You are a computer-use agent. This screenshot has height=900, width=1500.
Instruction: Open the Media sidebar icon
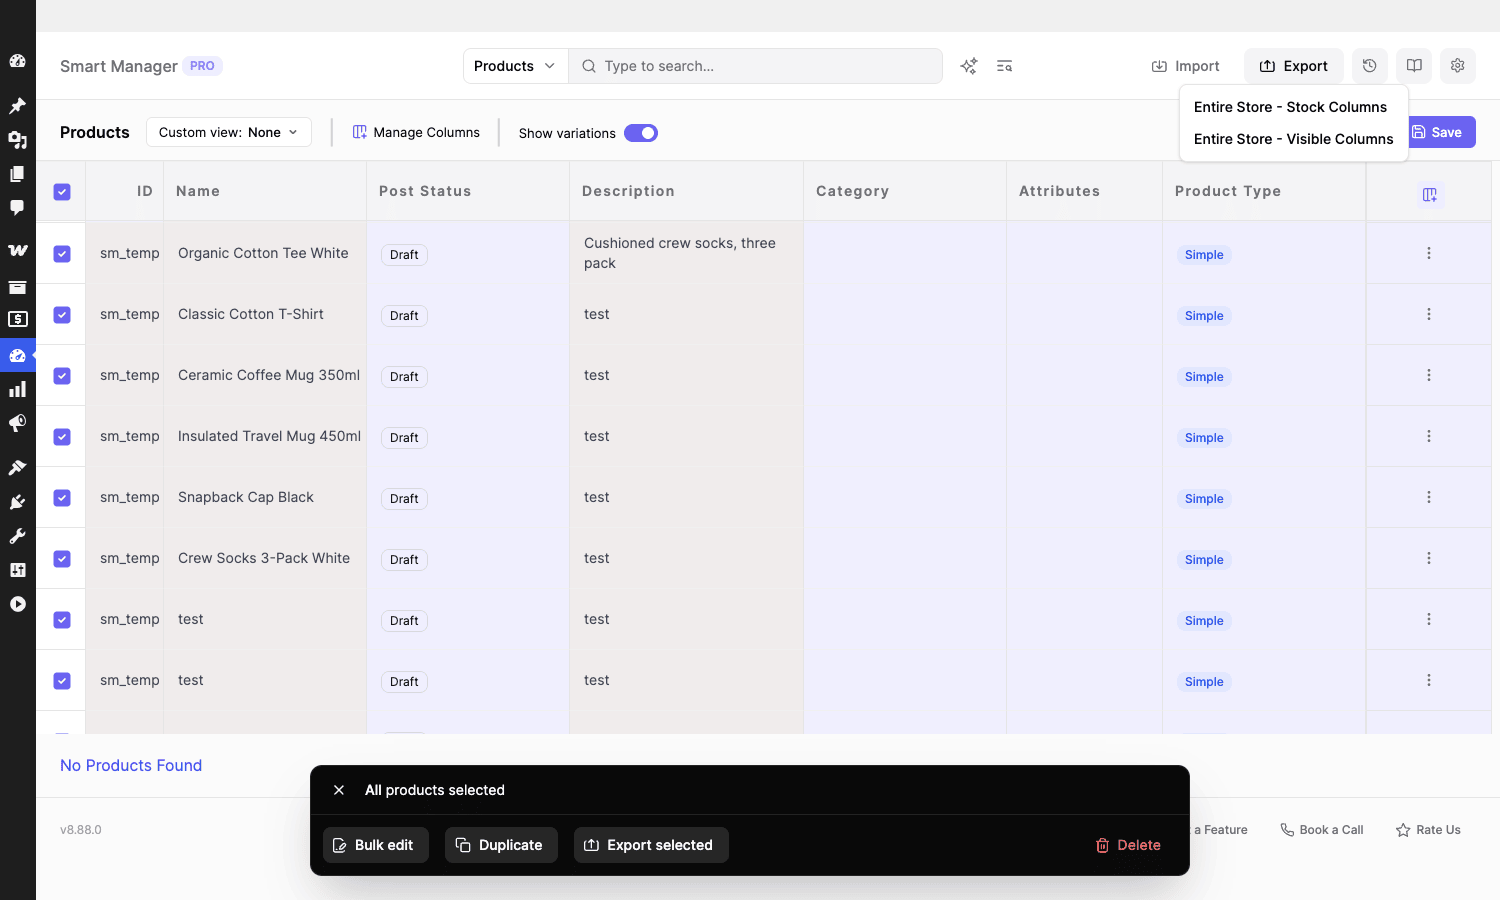tap(17, 140)
